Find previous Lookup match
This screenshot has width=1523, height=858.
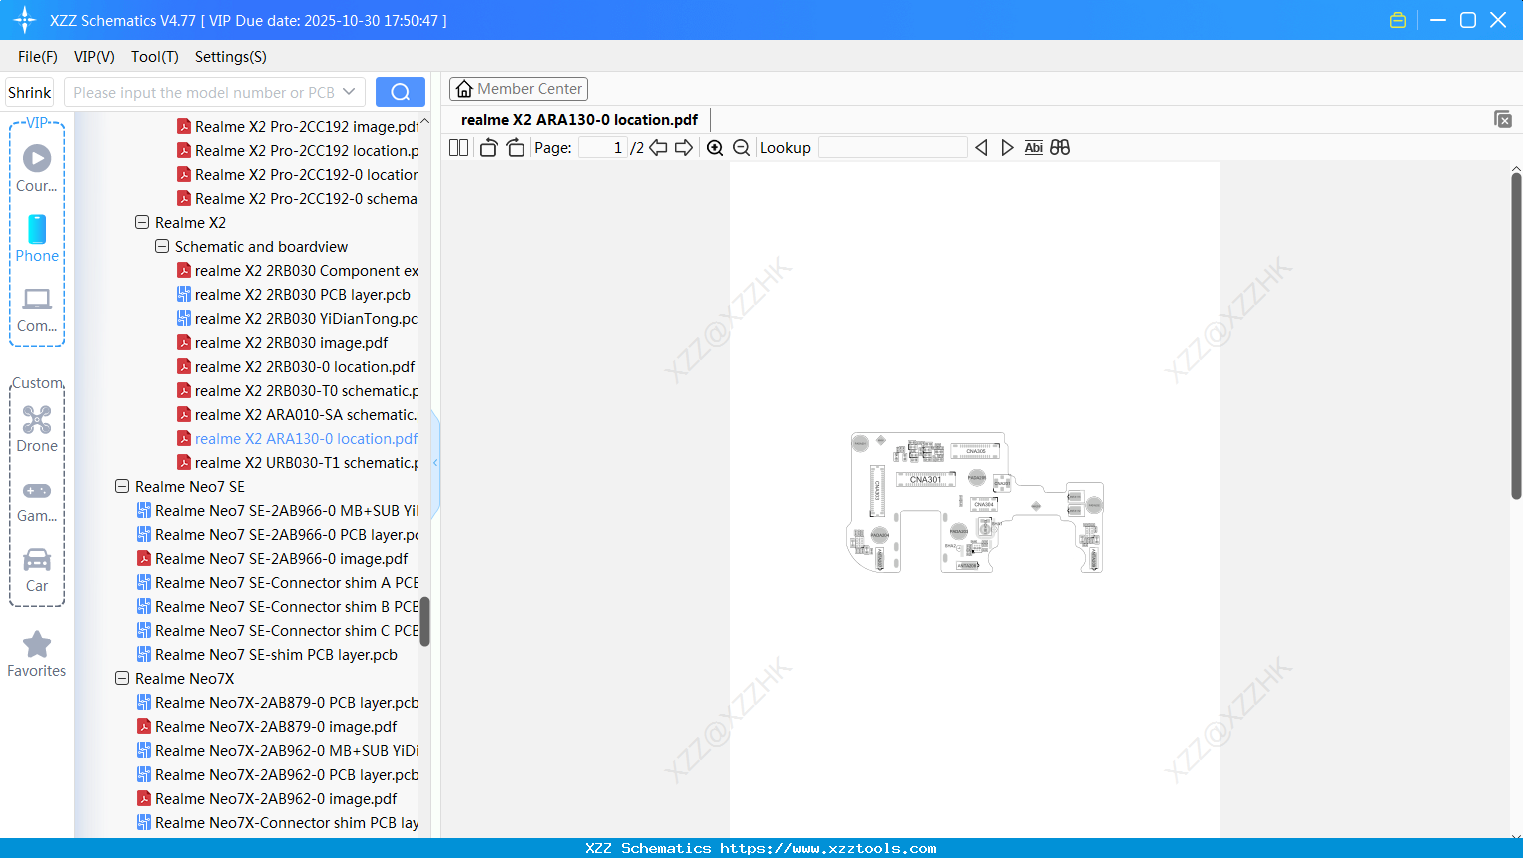[x=981, y=148]
